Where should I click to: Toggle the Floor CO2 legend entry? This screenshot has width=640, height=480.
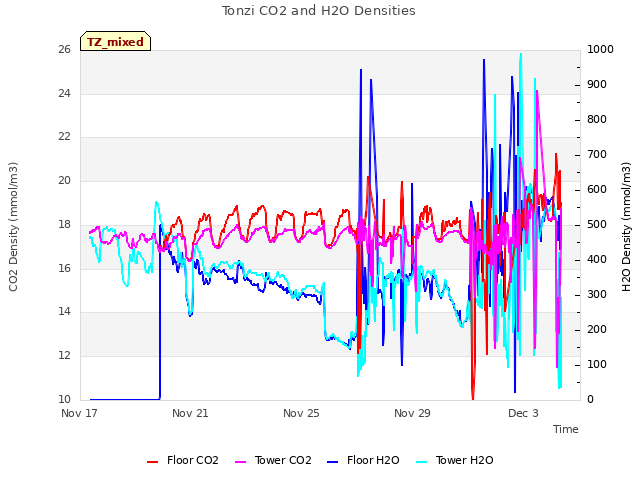pos(183,460)
